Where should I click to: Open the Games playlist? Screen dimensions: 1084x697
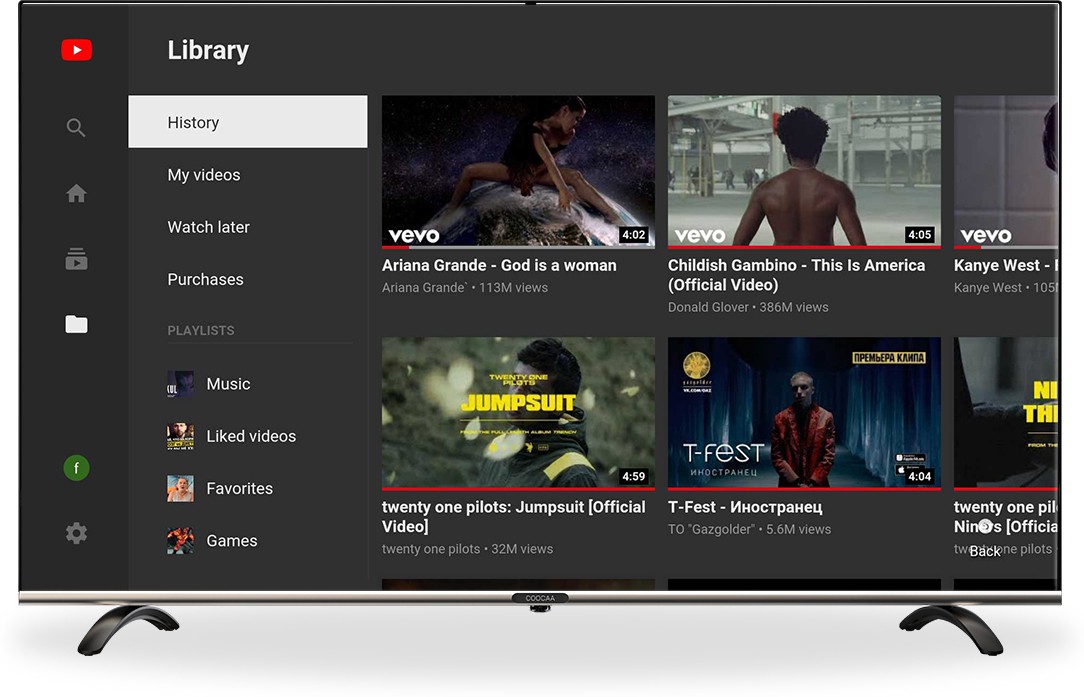[231, 540]
